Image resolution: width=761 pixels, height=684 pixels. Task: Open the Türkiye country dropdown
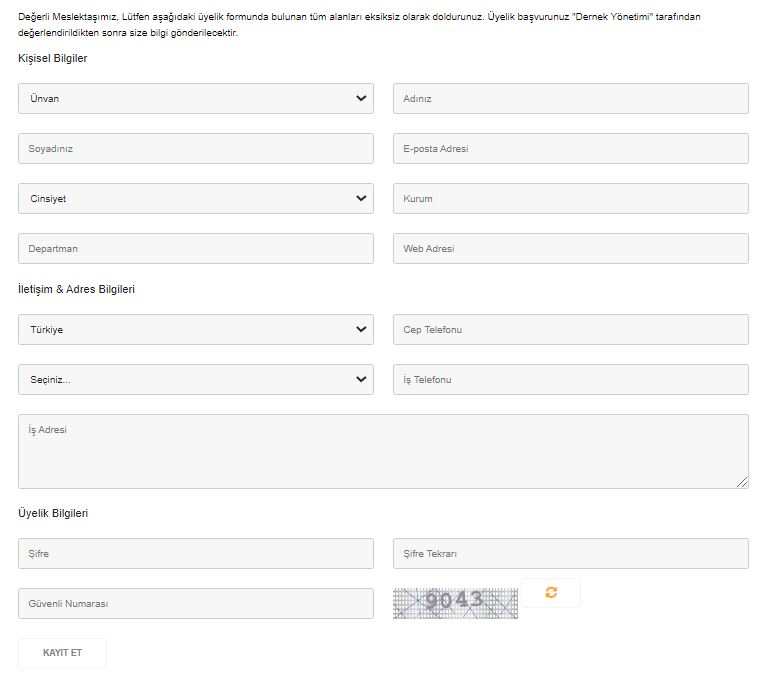click(196, 329)
